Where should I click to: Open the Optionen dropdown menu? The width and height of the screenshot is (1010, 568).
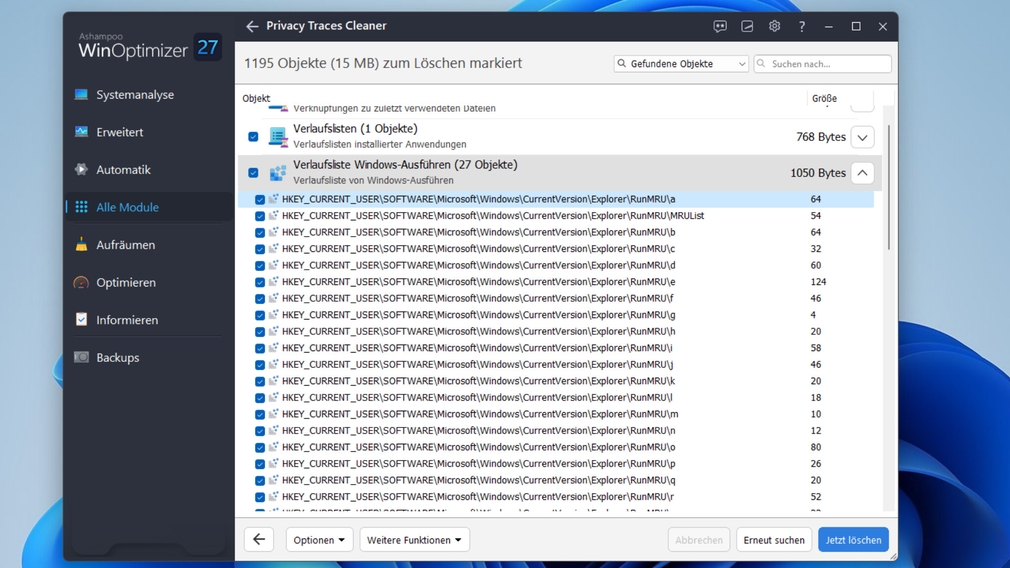(x=319, y=540)
